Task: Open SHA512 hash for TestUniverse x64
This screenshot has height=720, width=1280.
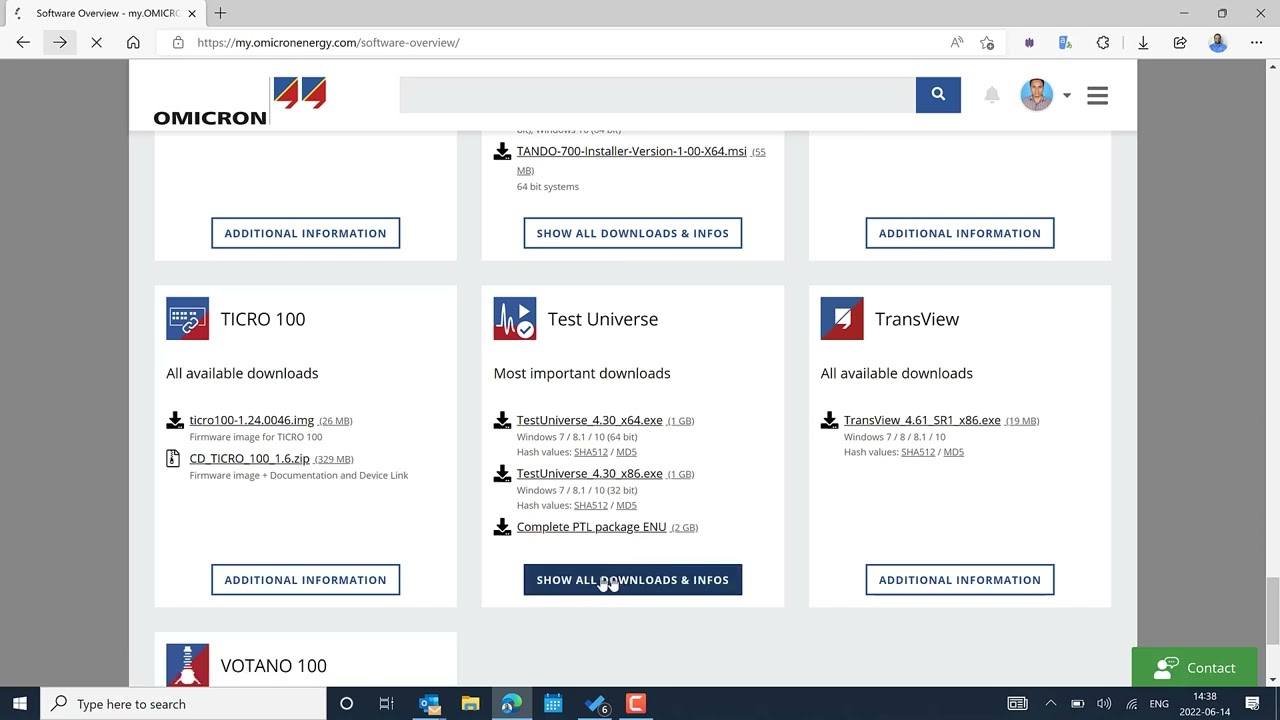Action: coord(591,452)
